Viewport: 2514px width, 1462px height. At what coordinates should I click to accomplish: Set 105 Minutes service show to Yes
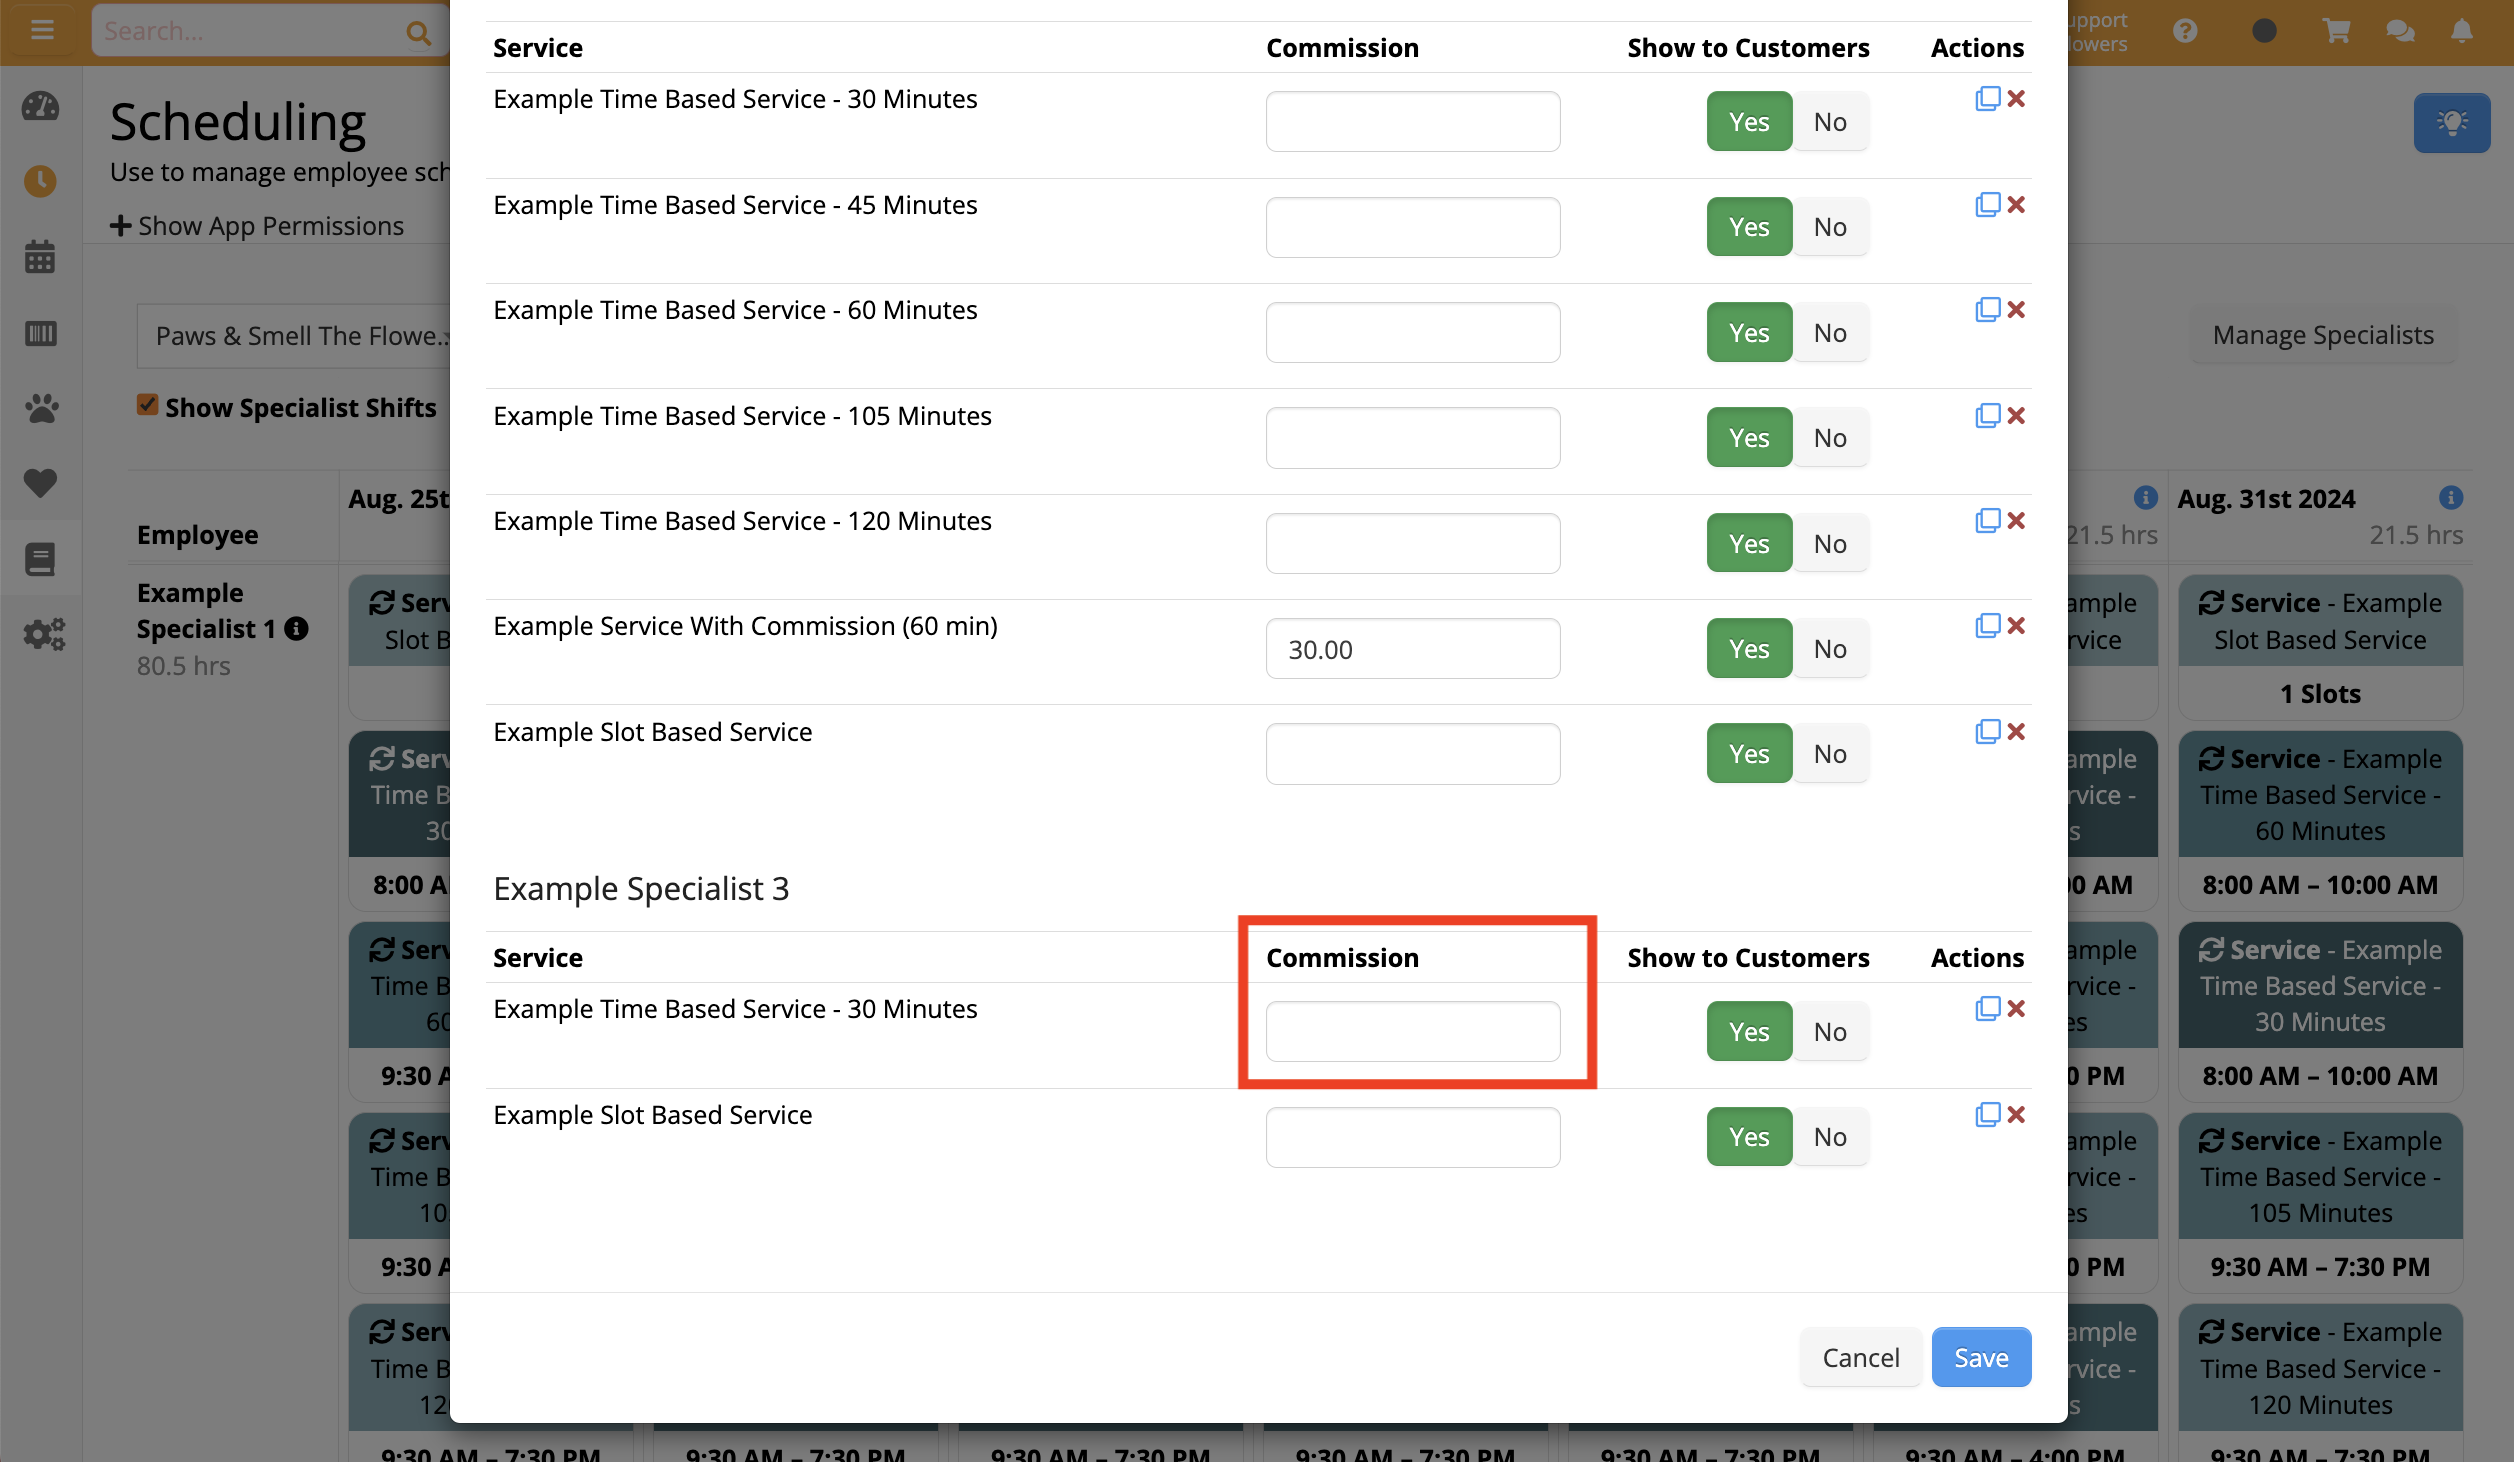click(1749, 438)
